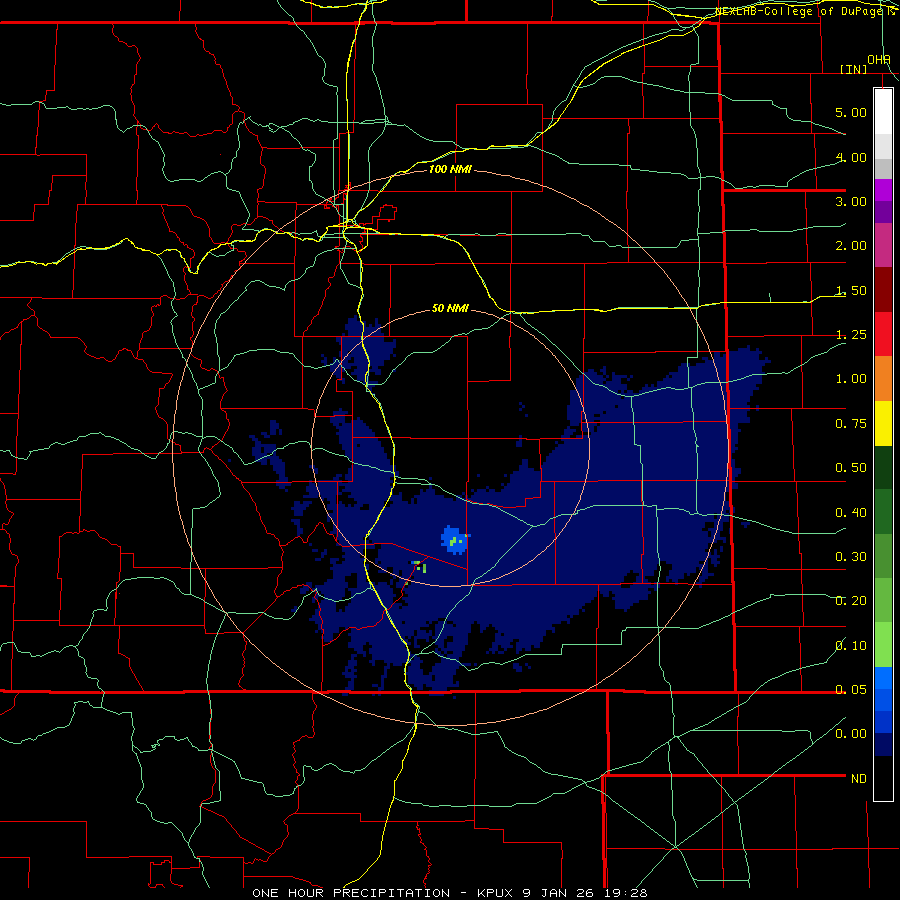Click the navy legend swatch below 0.00
Screen dimensions: 900x900
883,745
